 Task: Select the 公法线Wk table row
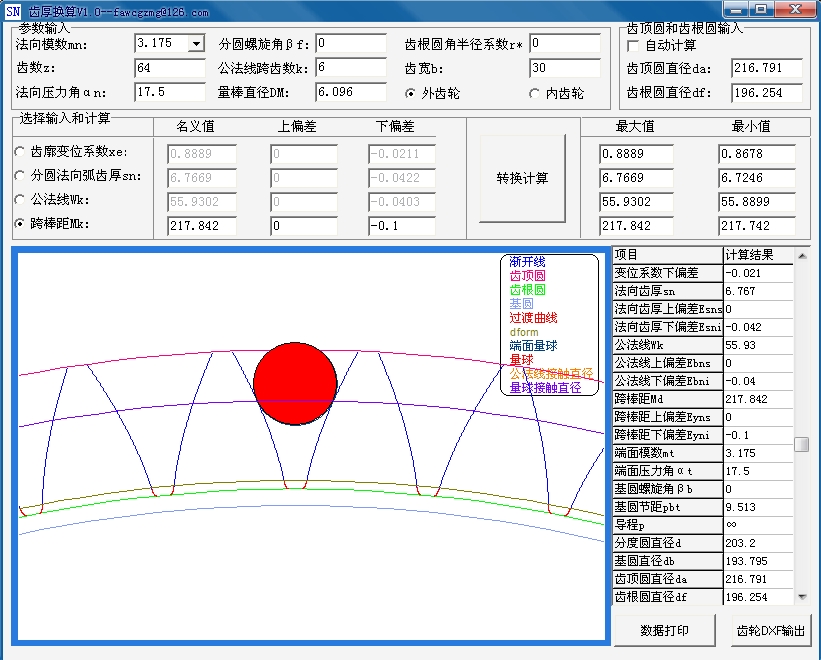tap(703, 345)
